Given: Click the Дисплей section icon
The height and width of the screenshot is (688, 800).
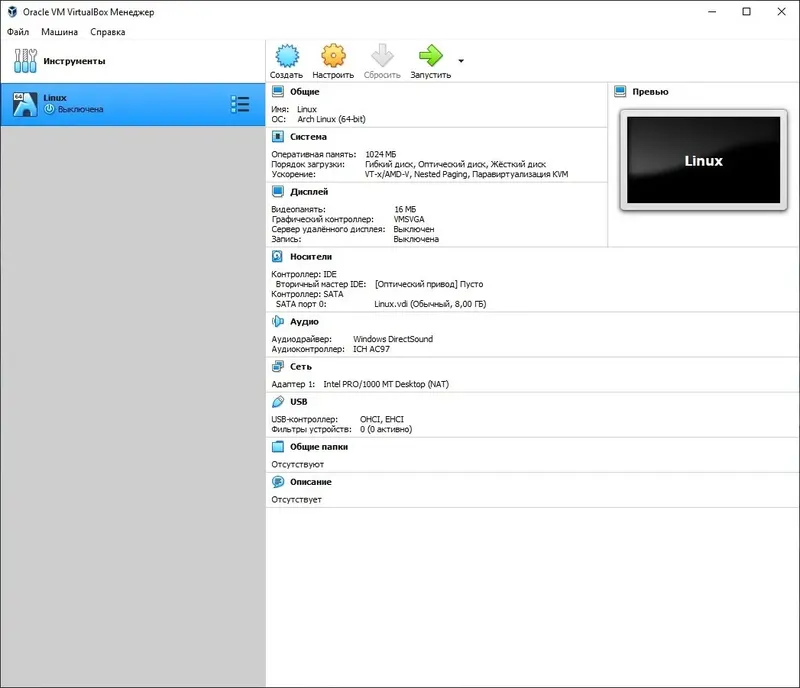Looking at the screenshot, I should tap(278, 191).
